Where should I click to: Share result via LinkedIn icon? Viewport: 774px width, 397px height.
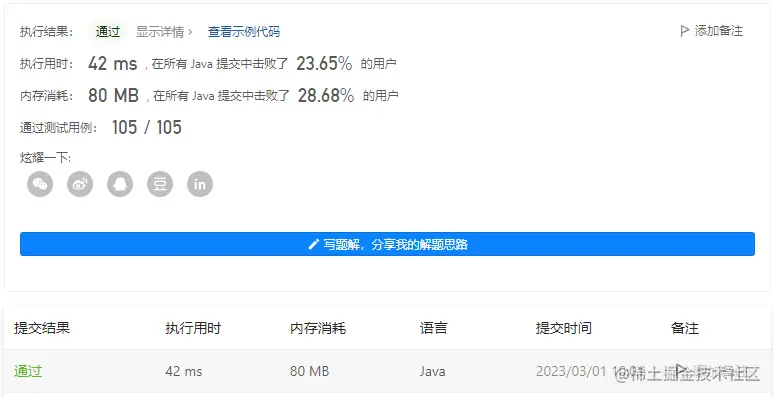(x=200, y=184)
